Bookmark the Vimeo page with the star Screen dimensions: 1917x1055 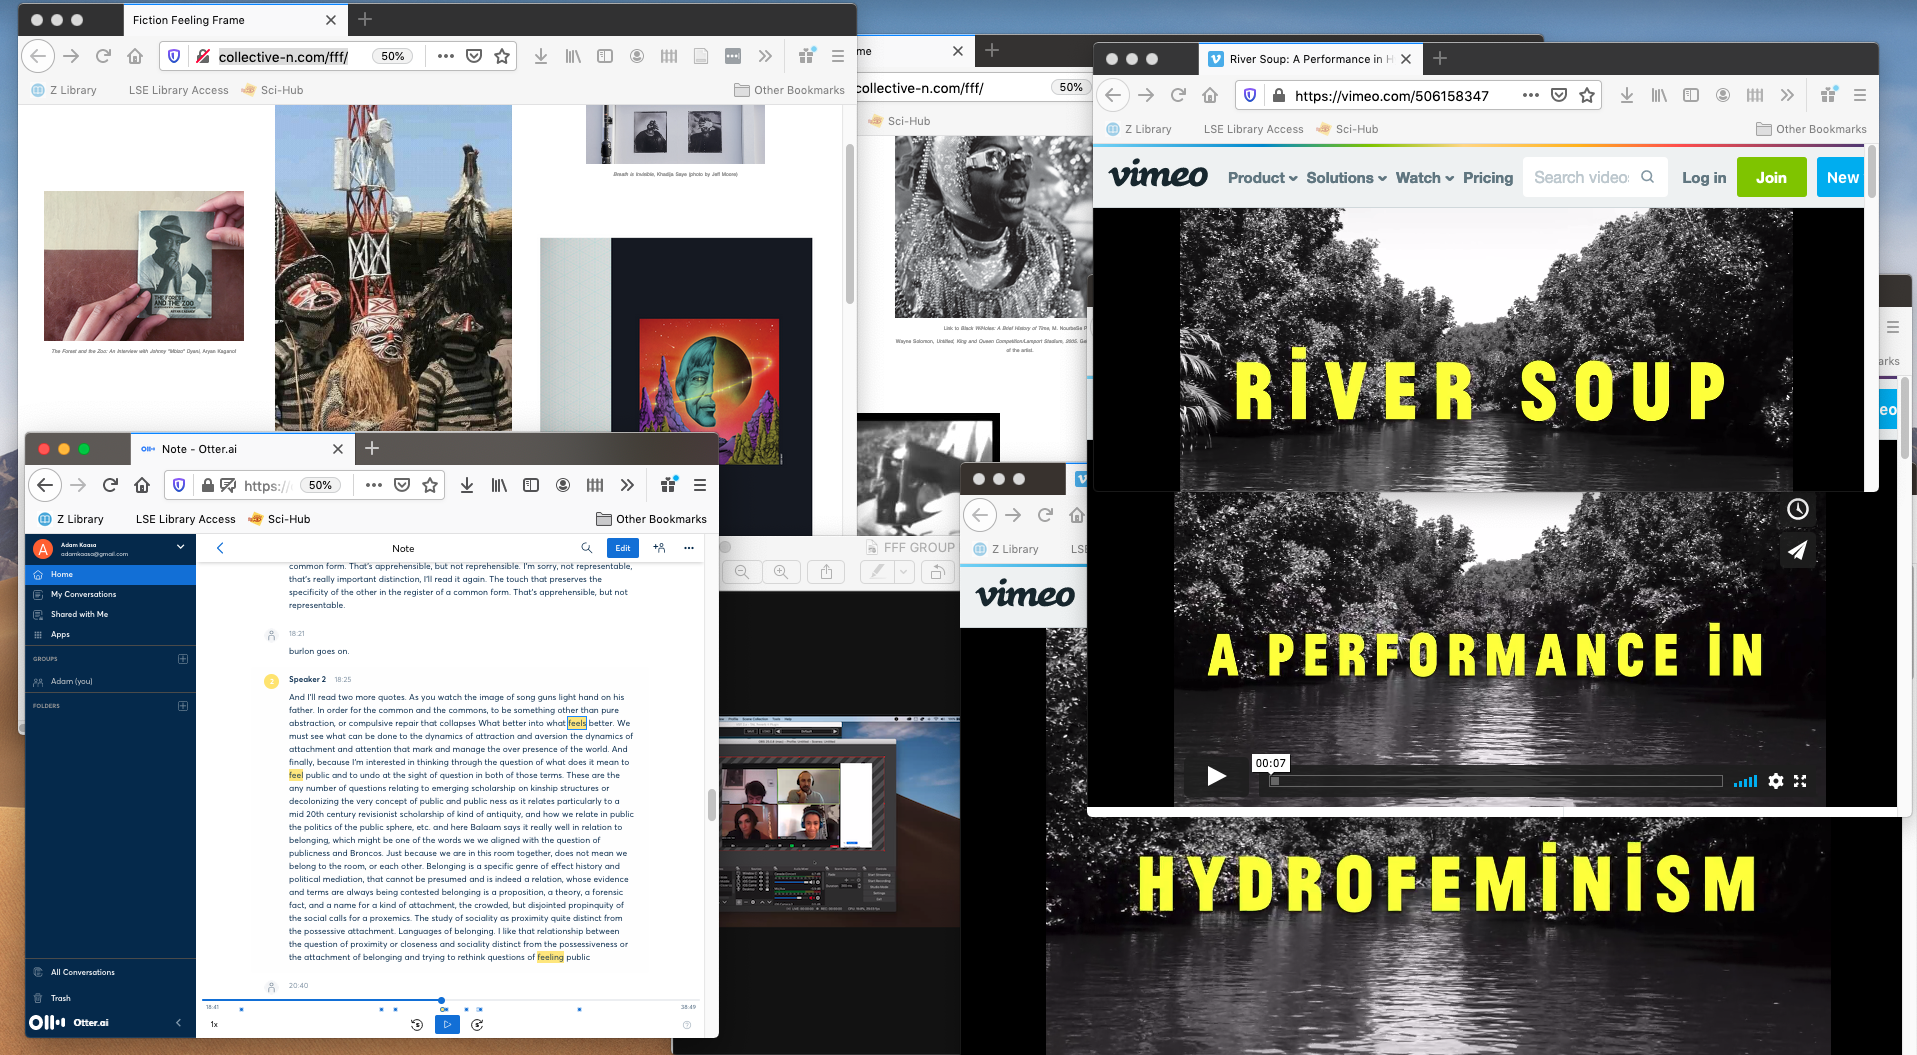(x=1587, y=95)
